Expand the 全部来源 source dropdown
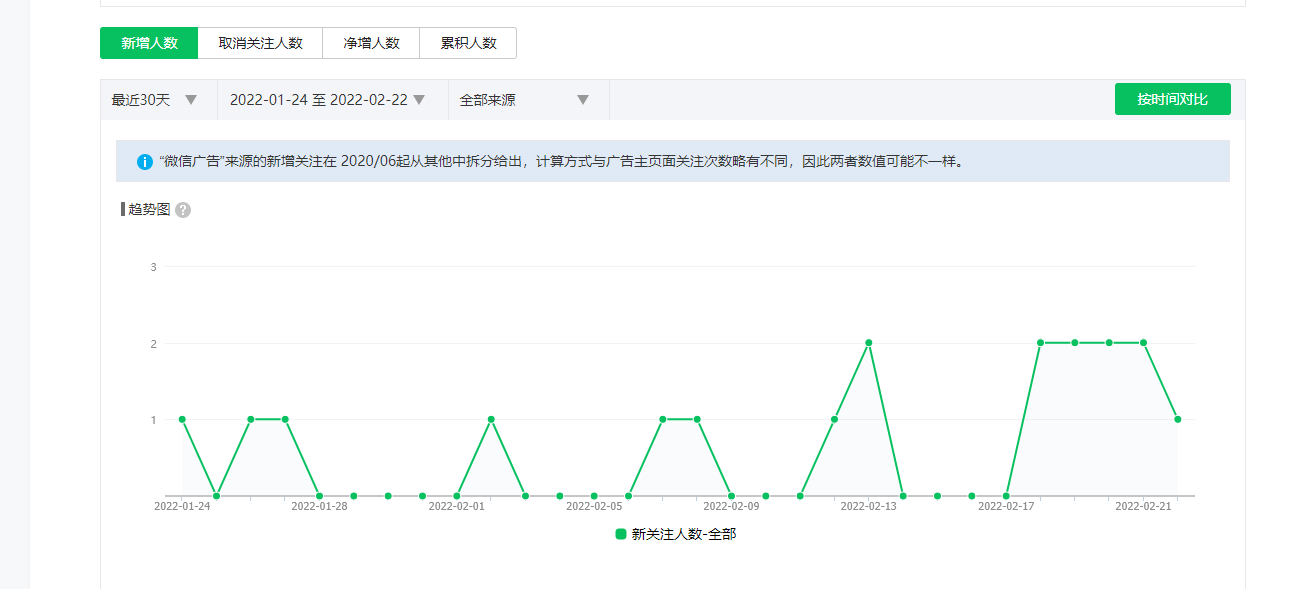The image size is (1297, 589). tap(526, 100)
